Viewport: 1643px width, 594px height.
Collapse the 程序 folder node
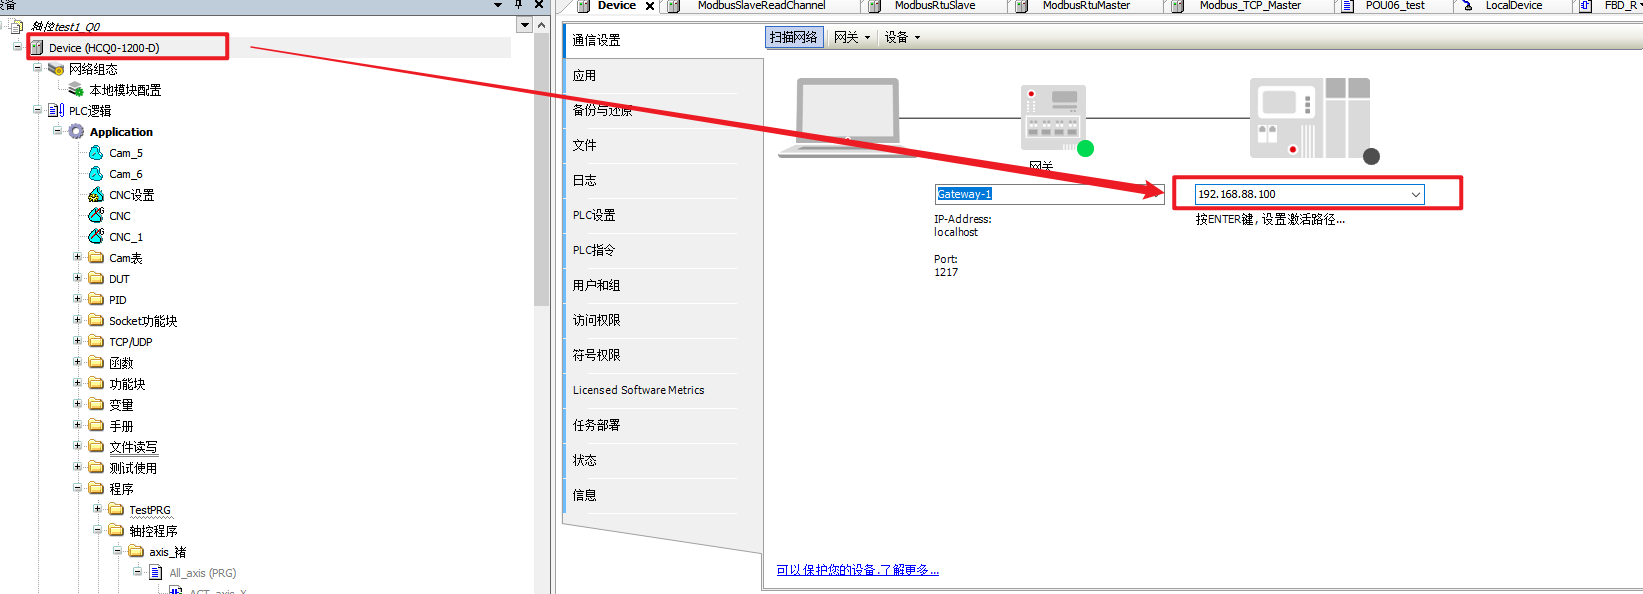point(78,488)
